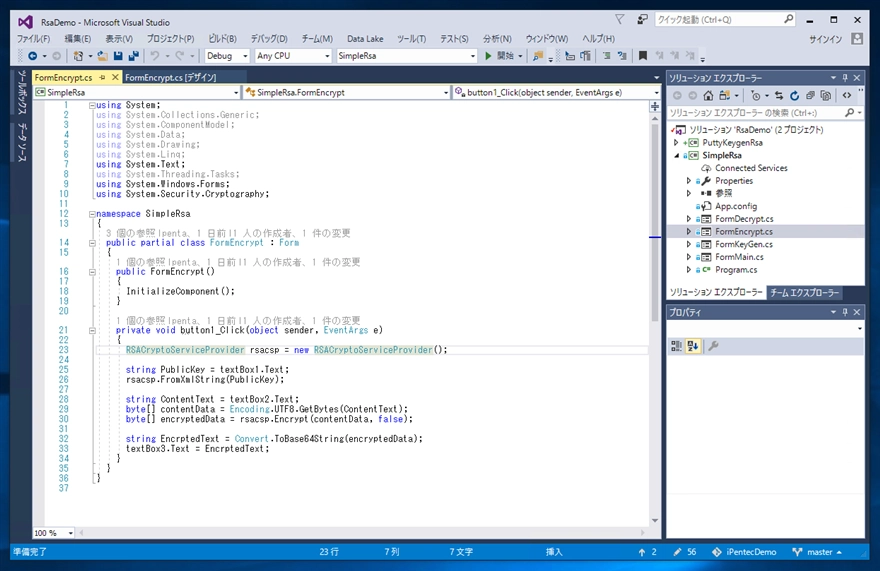
Task: Click the Redo arrow in the toolbar
Action: (180, 56)
